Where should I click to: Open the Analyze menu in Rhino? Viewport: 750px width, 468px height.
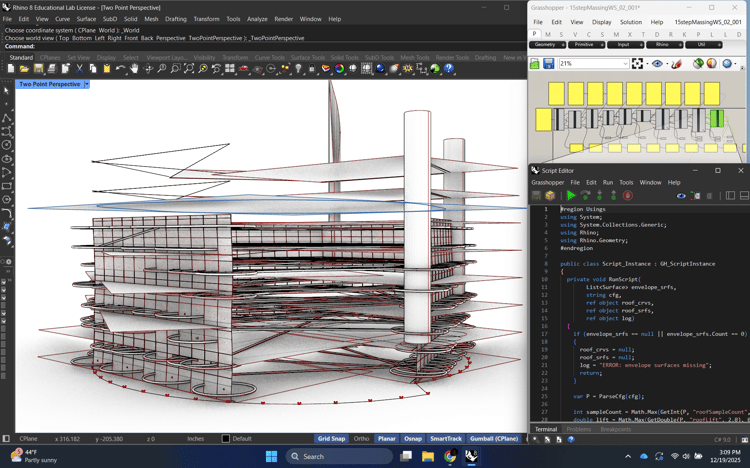tap(257, 19)
